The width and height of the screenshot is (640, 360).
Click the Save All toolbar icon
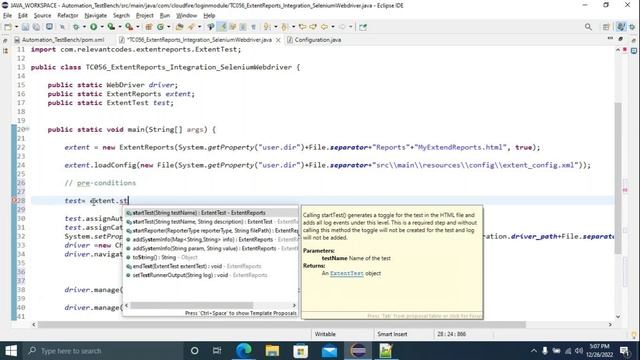click(x=36, y=27)
